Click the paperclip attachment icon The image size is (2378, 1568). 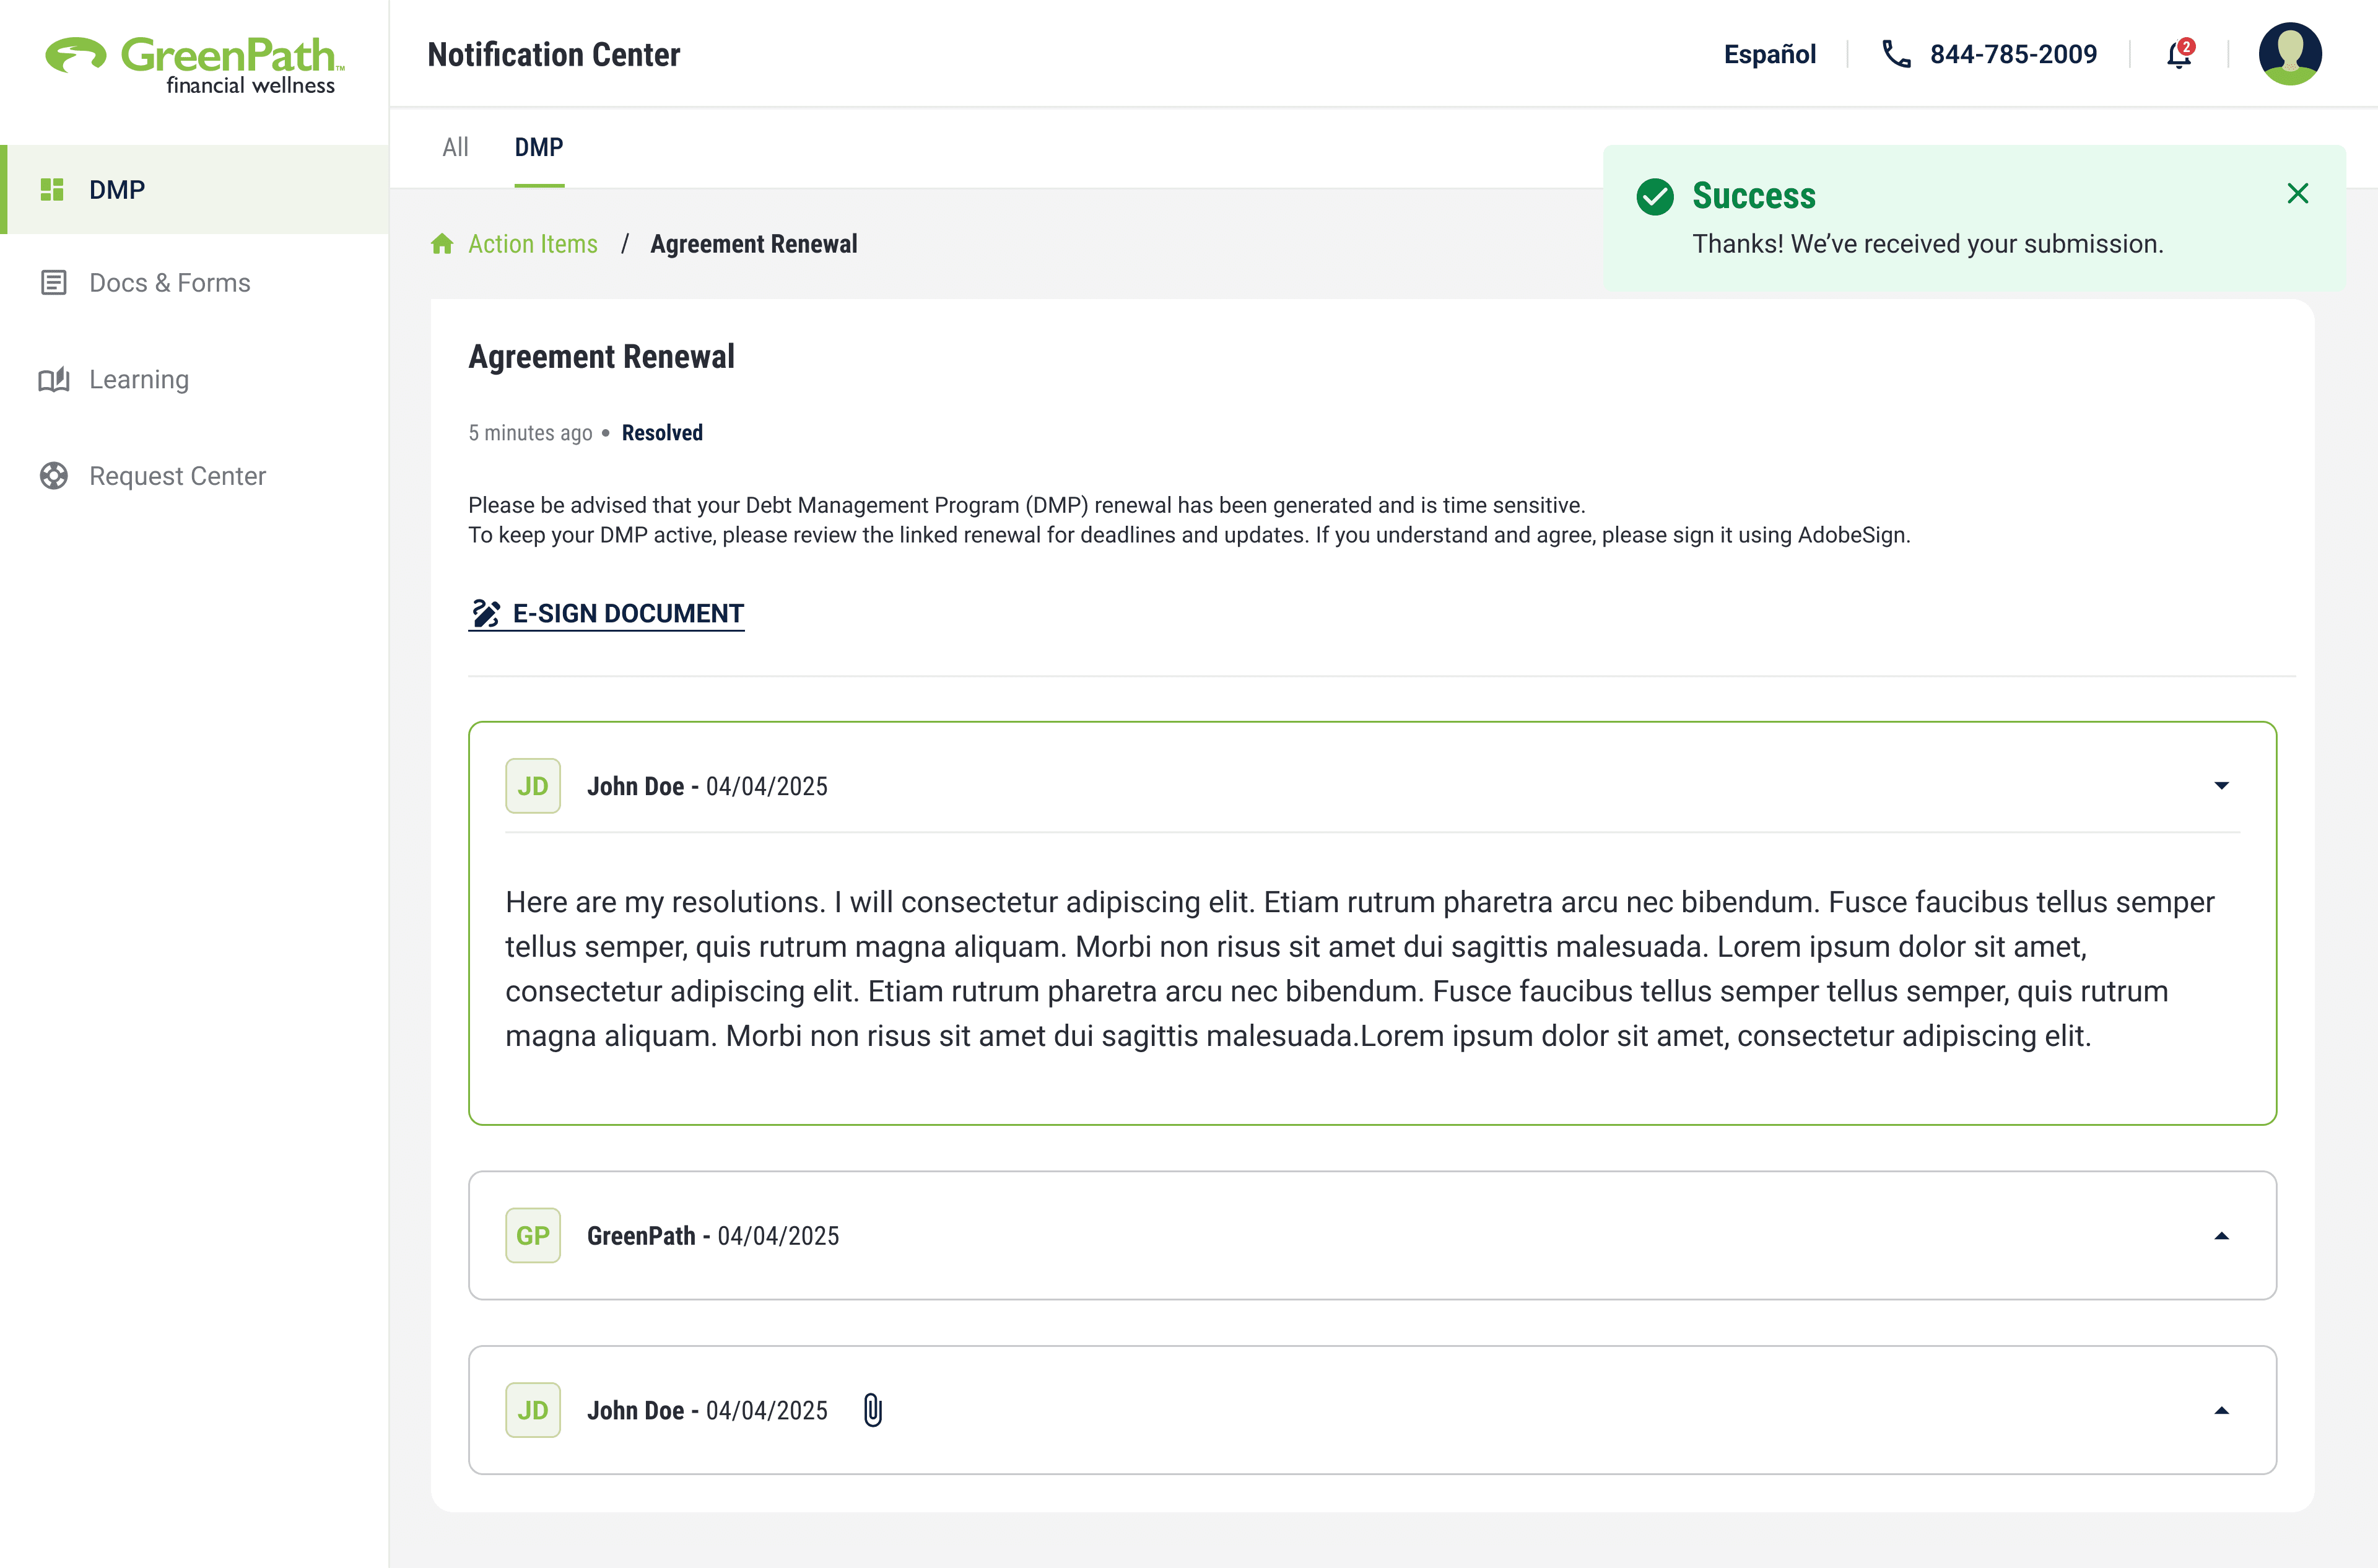872,1410
